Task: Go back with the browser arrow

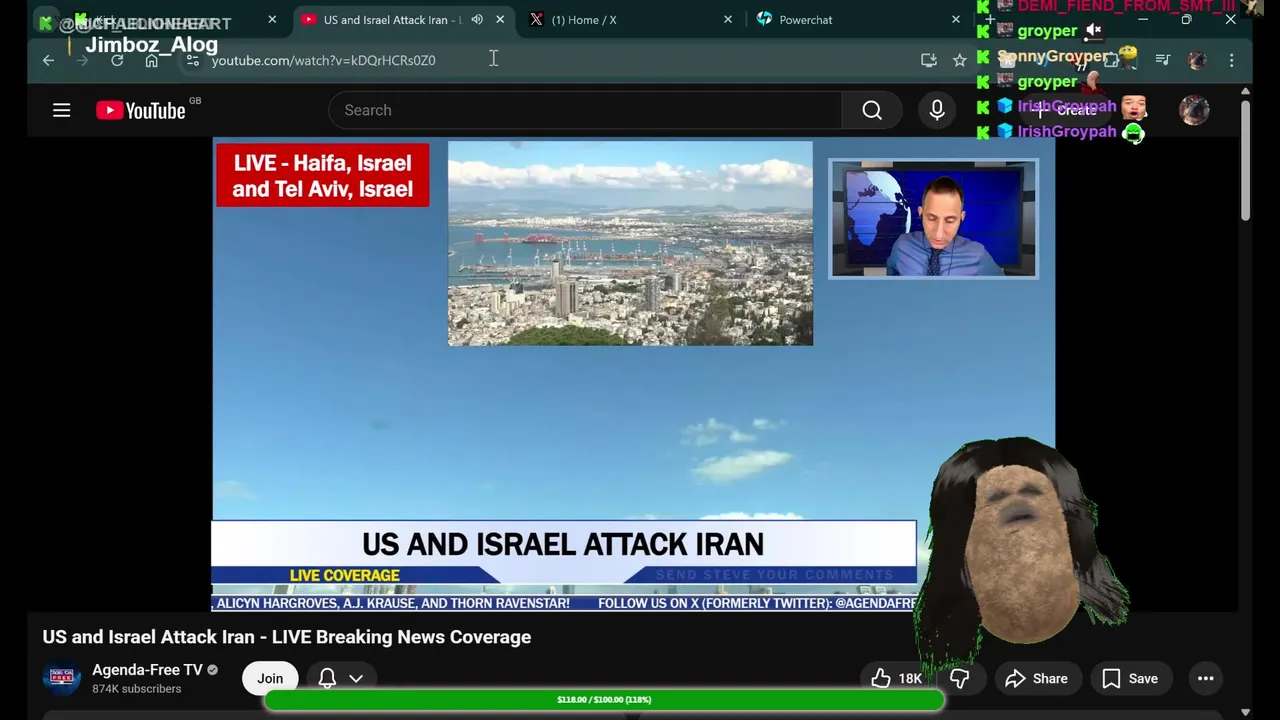Action: 48,60
